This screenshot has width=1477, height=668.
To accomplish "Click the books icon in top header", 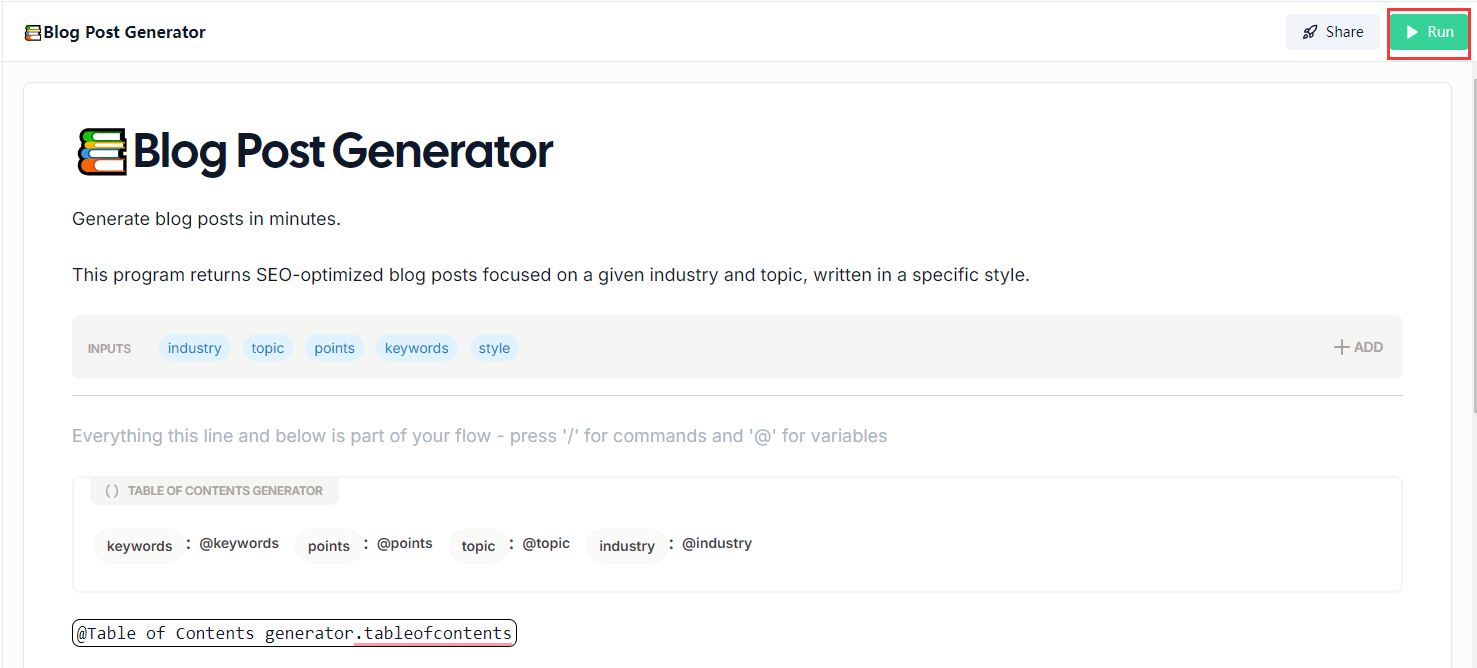I will click(33, 32).
